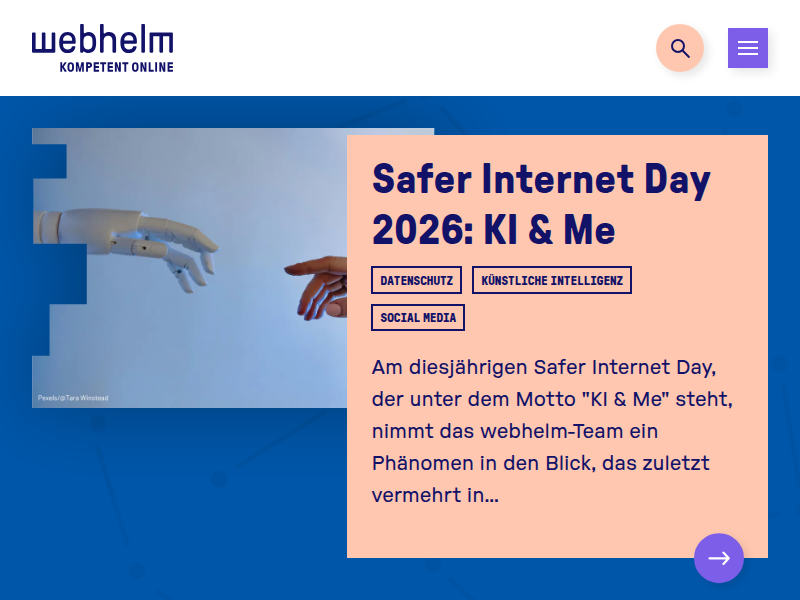Viewport: 800px width, 600px height.
Task: Select the Datenschutz tag
Action: (x=417, y=280)
